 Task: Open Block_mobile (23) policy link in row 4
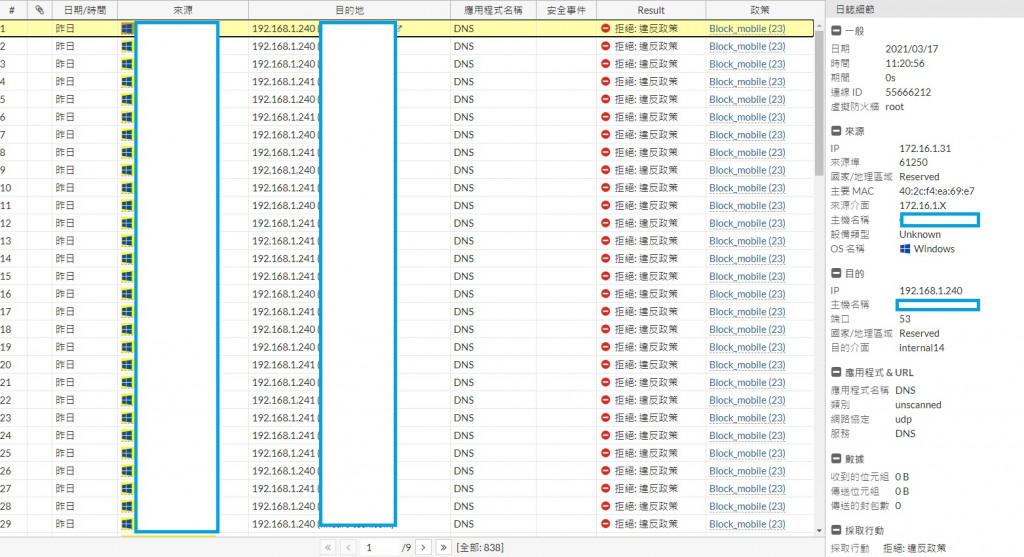click(747, 82)
